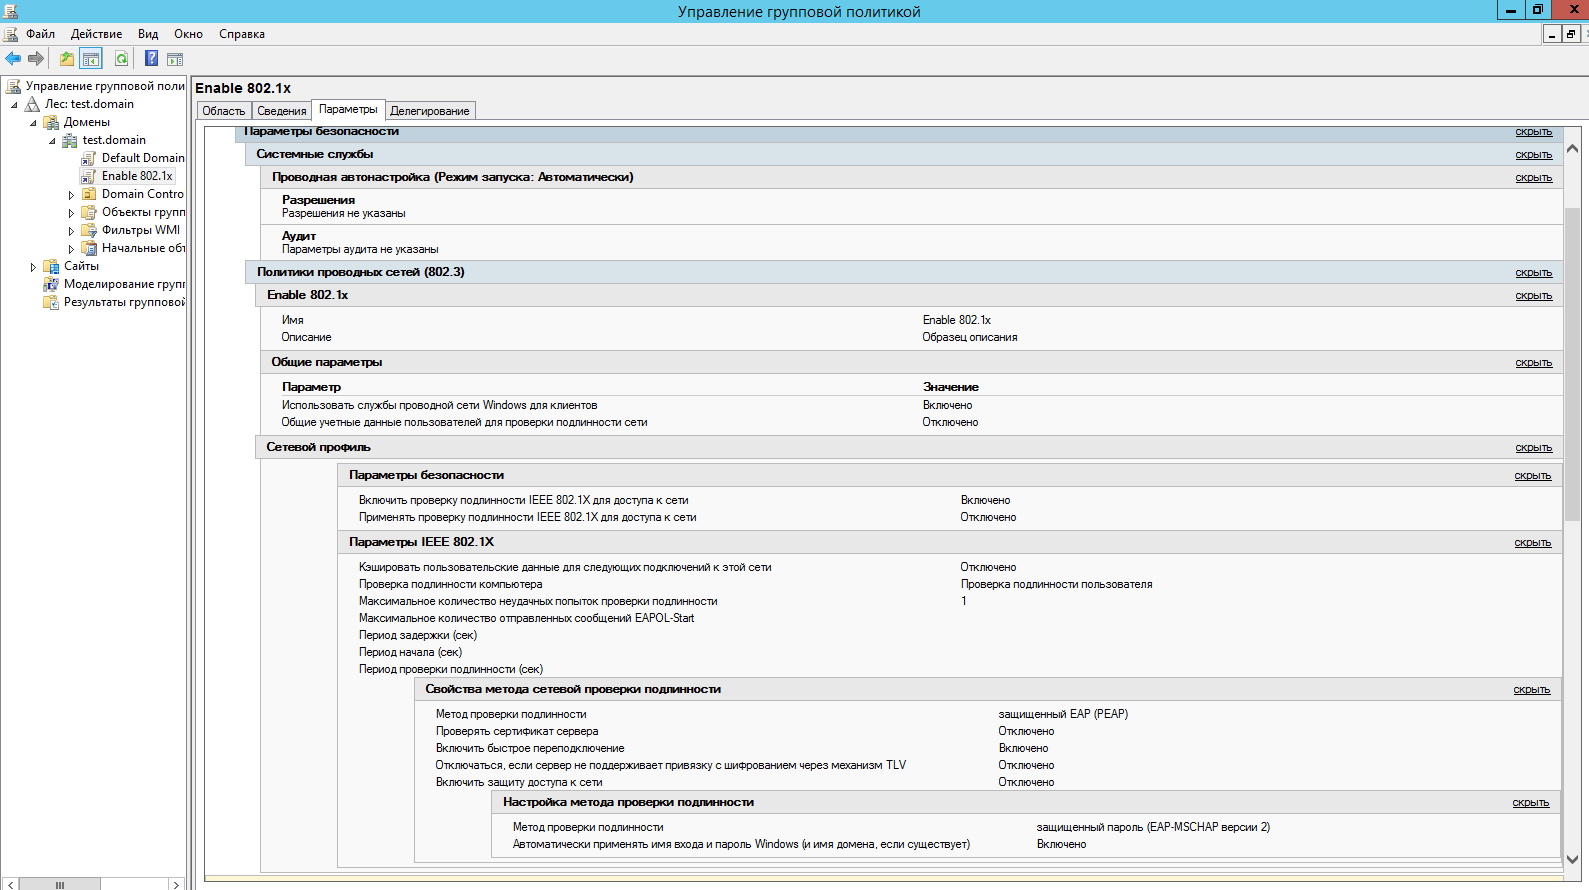Click the Forward arrow in the toolbar
This screenshot has width=1589, height=890.
tap(36, 59)
